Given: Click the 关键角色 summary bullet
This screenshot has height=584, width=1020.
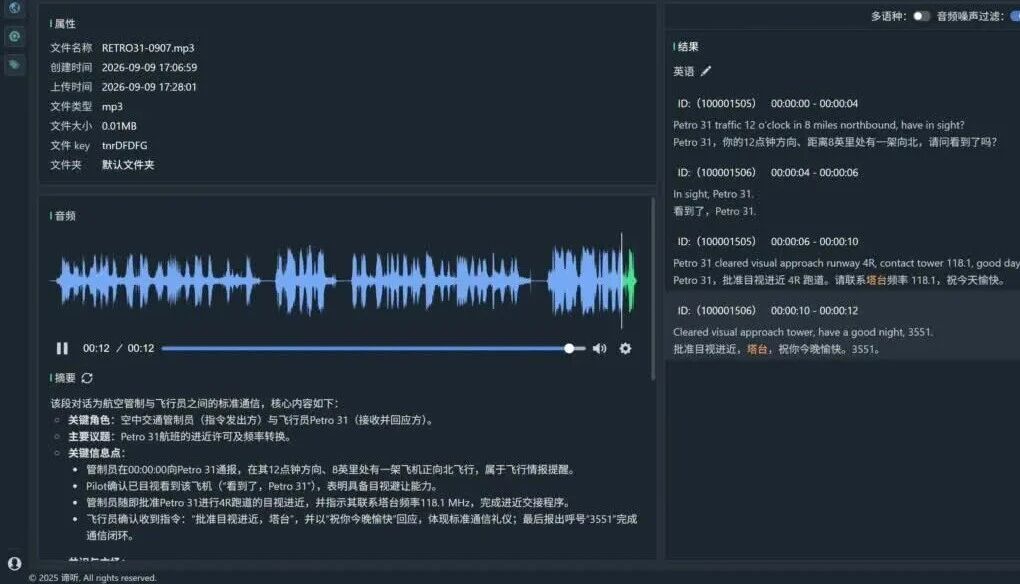Looking at the screenshot, I should pyautogui.click(x=252, y=420).
